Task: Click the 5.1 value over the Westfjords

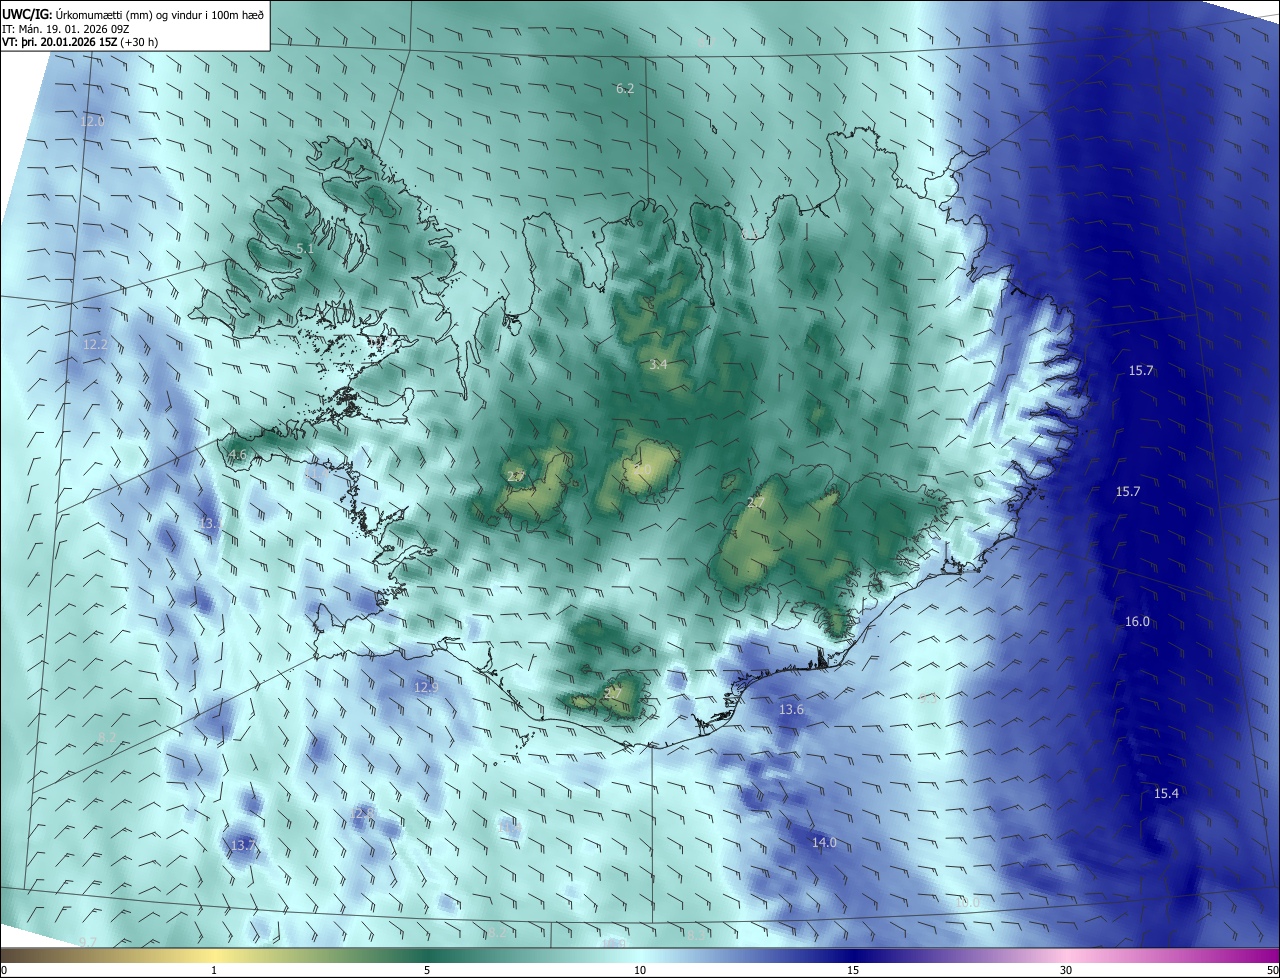Action: [x=305, y=248]
